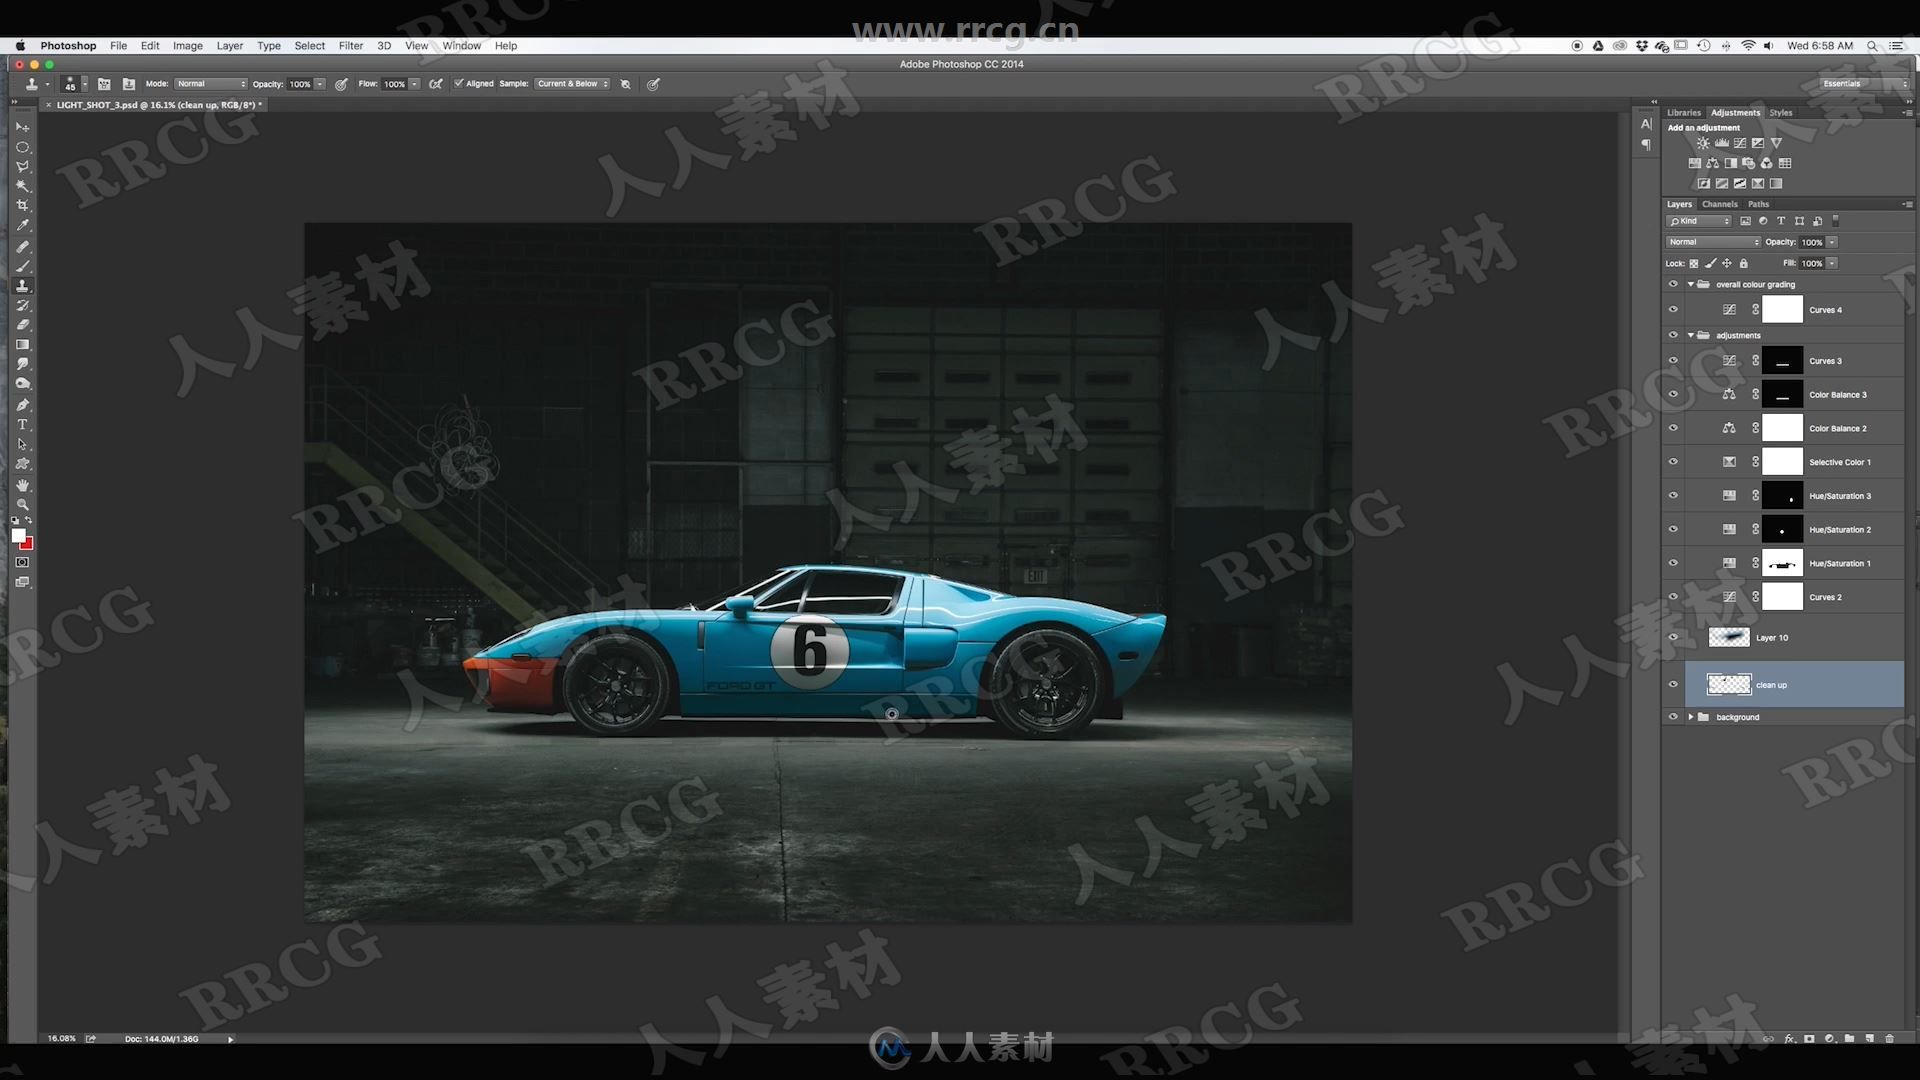Viewport: 1920px width, 1080px height.
Task: Add a Curves adjustment from Adjustments panel
Action: point(1740,143)
